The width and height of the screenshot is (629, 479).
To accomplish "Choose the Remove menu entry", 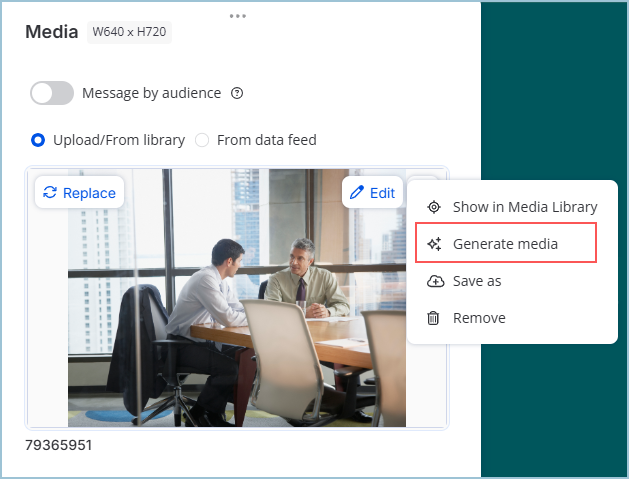I will (479, 318).
